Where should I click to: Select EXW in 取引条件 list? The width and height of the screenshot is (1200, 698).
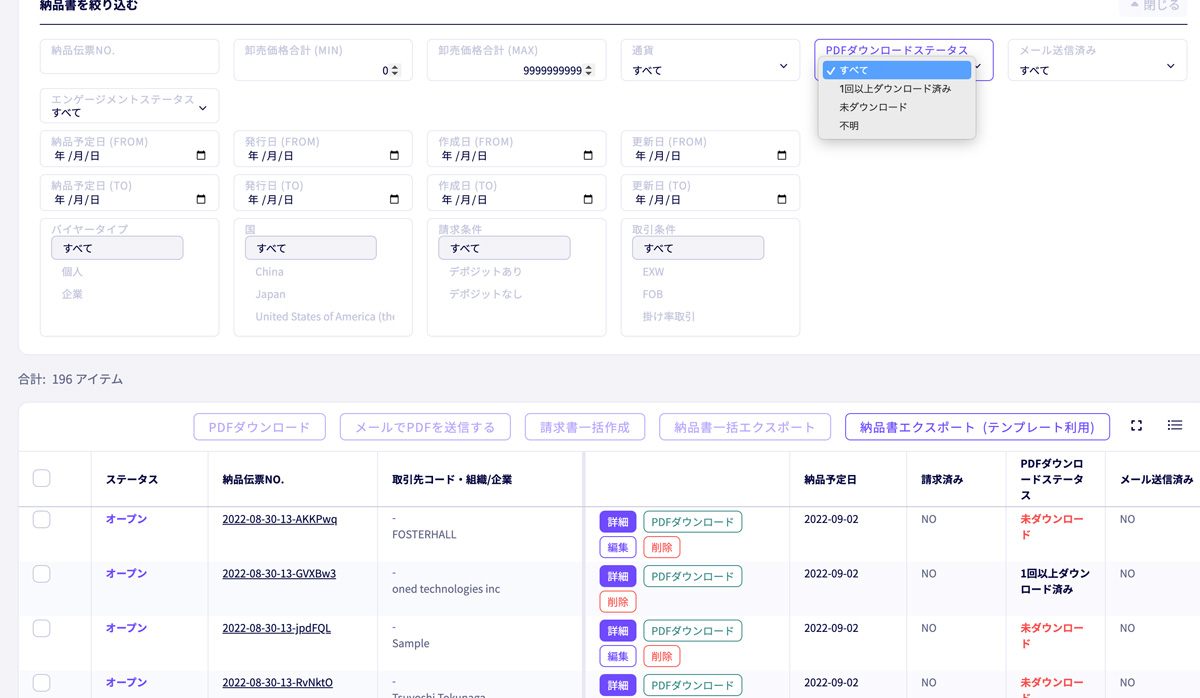(698, 271)
